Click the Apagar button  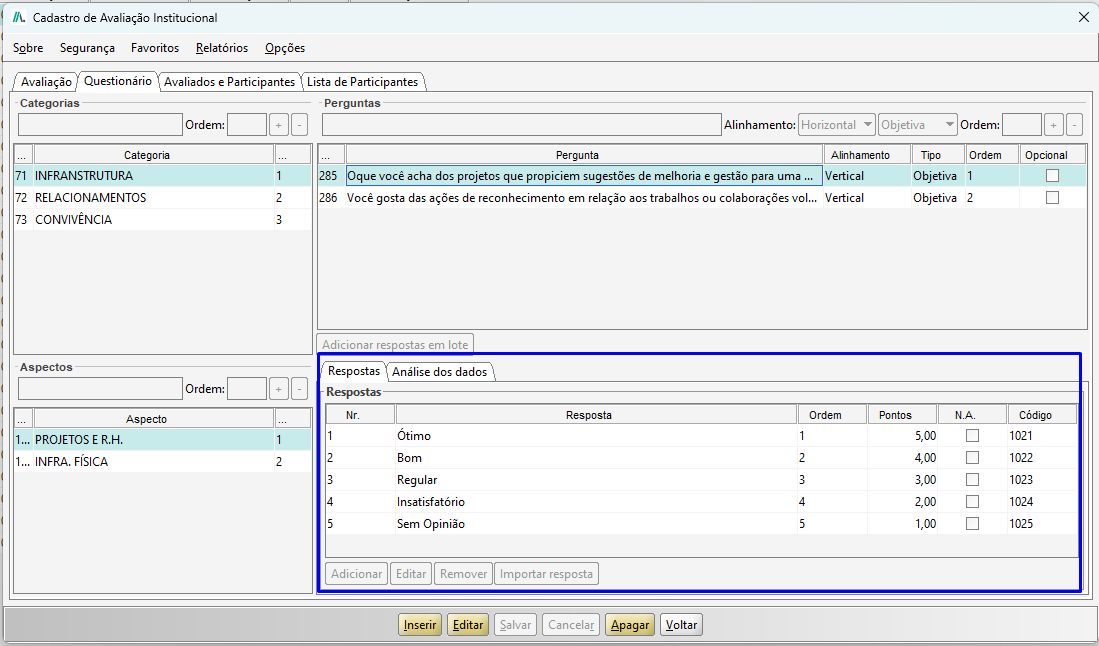pyautogui.click(x=629, y=625)
